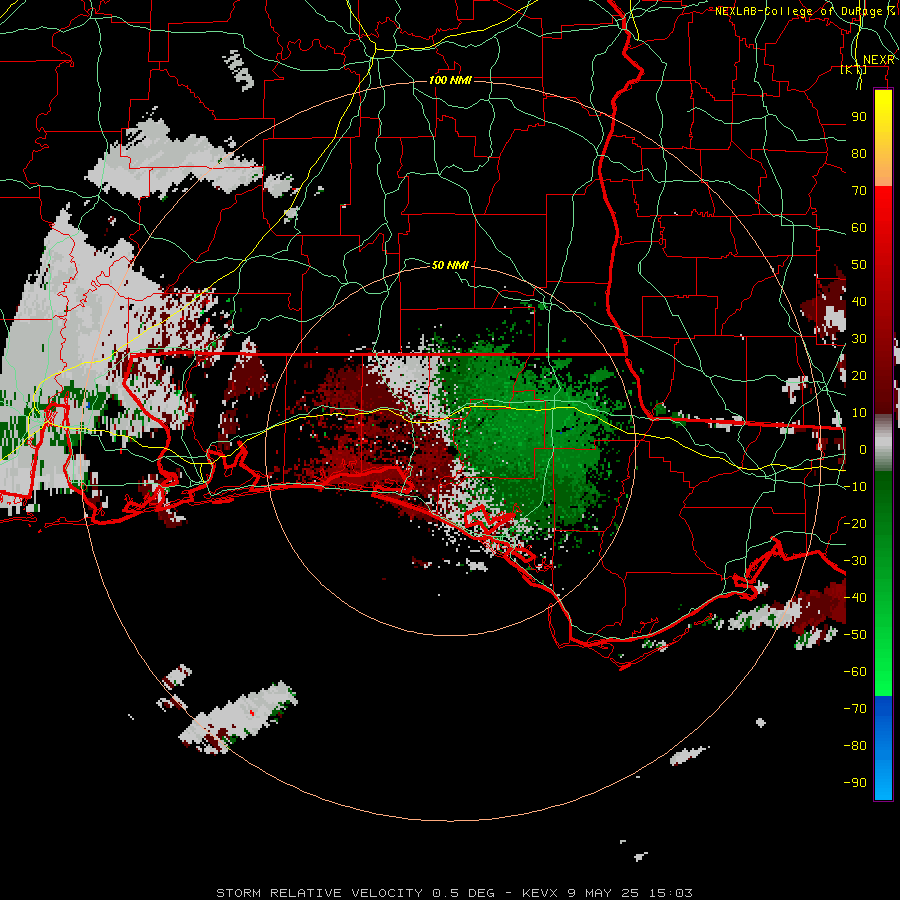
Task: Click the "0" scale label
Action: click(x=863, y=449)
